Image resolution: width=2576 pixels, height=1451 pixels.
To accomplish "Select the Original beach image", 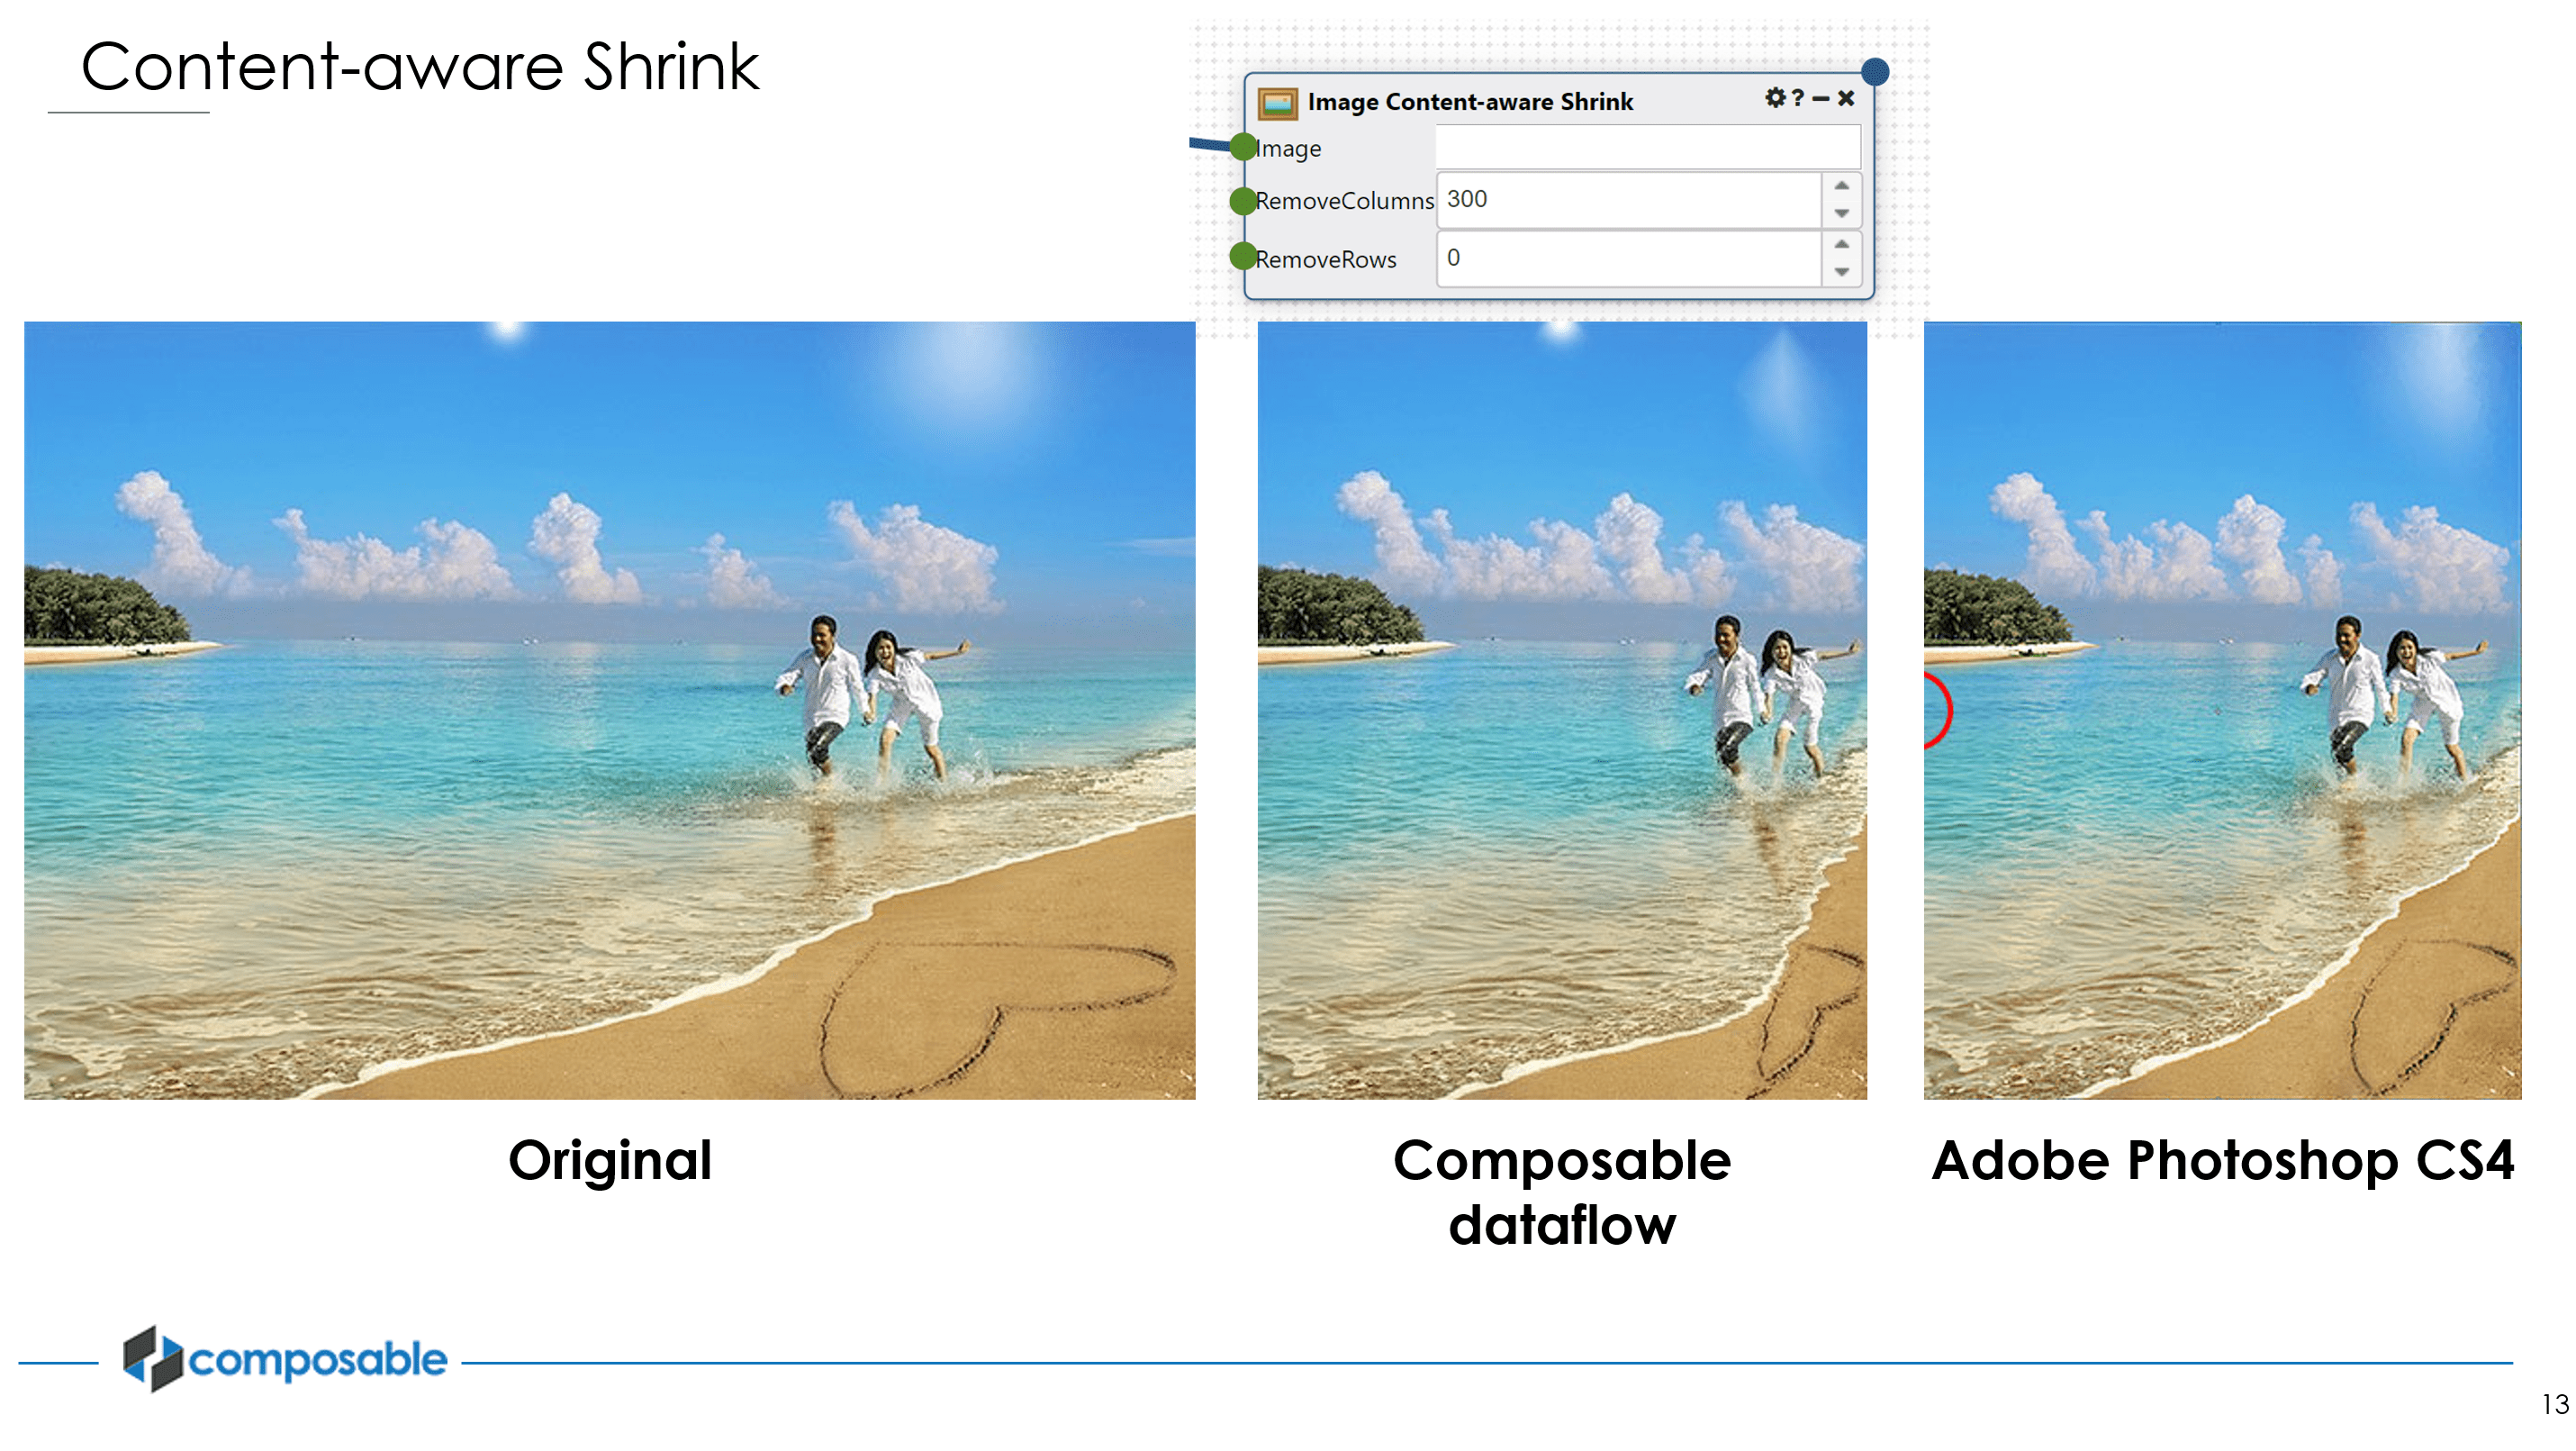I will [x=609, y=710].
